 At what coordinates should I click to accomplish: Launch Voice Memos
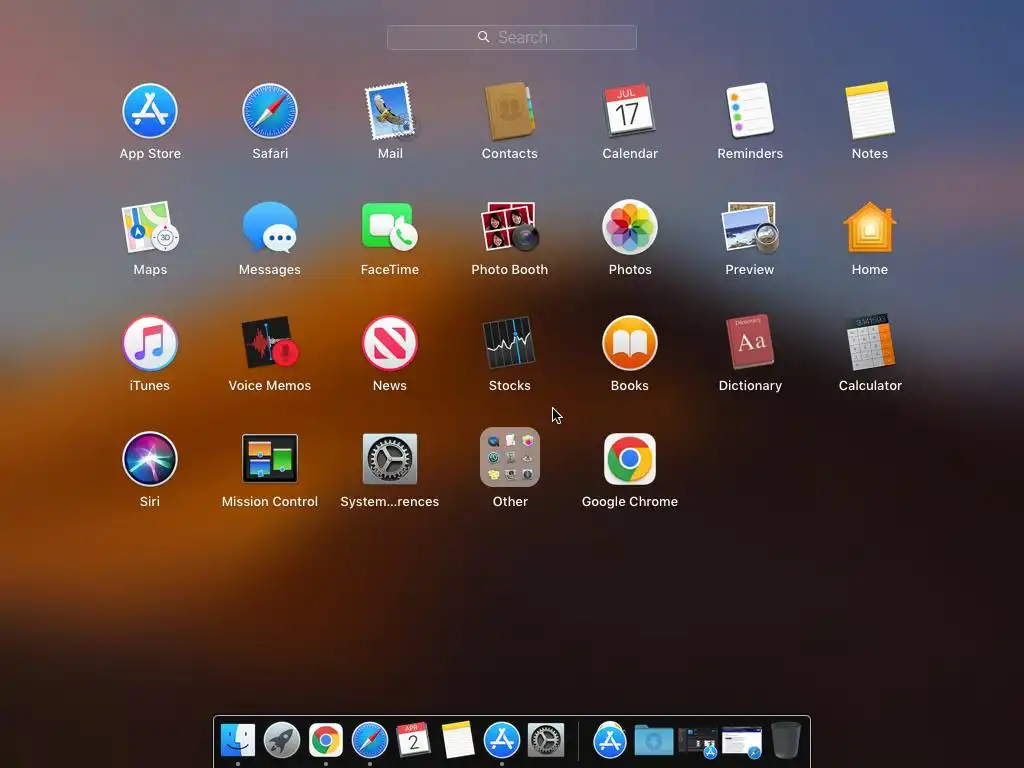click(270, 343)
